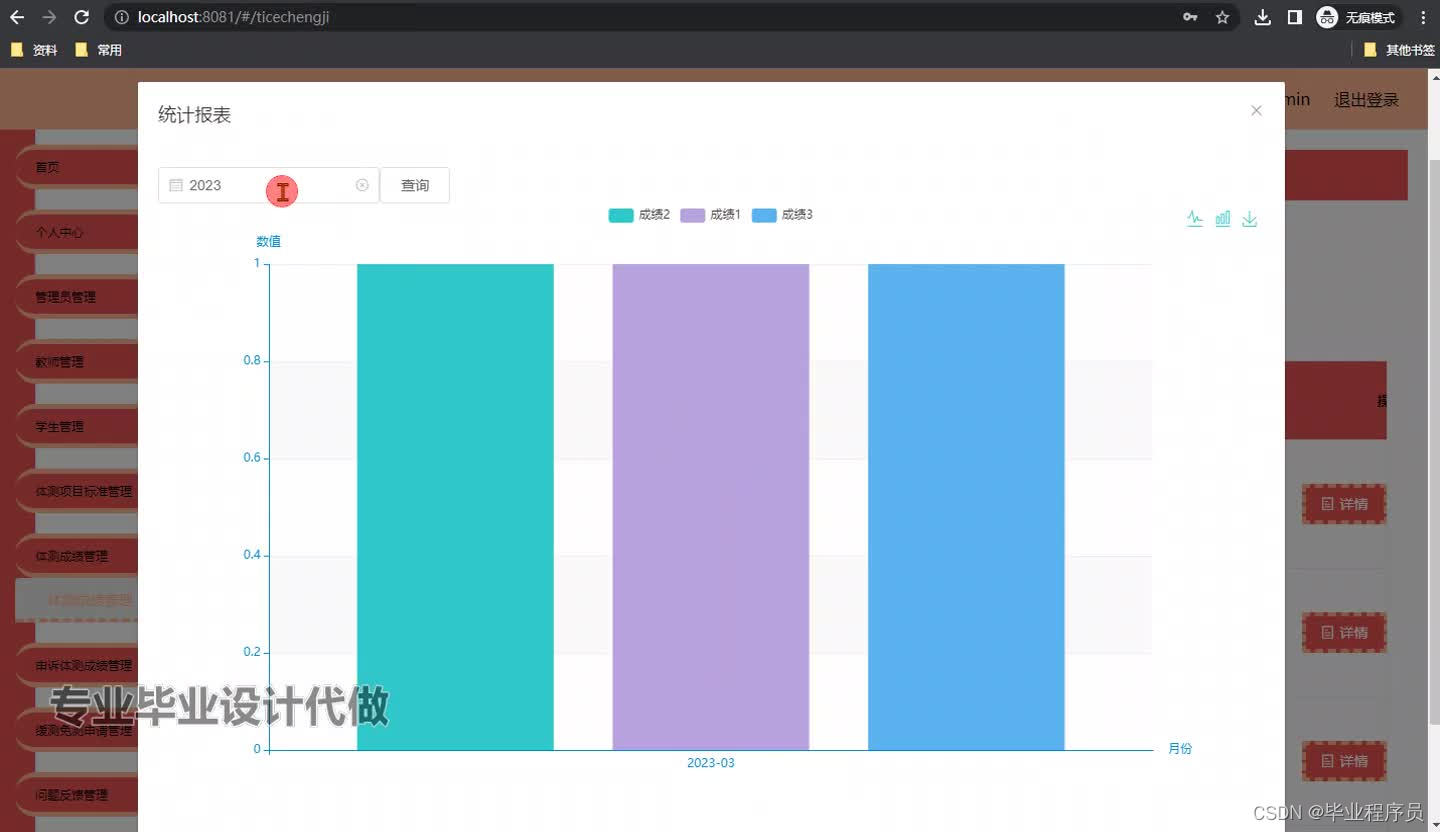
Task: Toggle 成绩2 legend series
Action: click(x=639, y=215)
